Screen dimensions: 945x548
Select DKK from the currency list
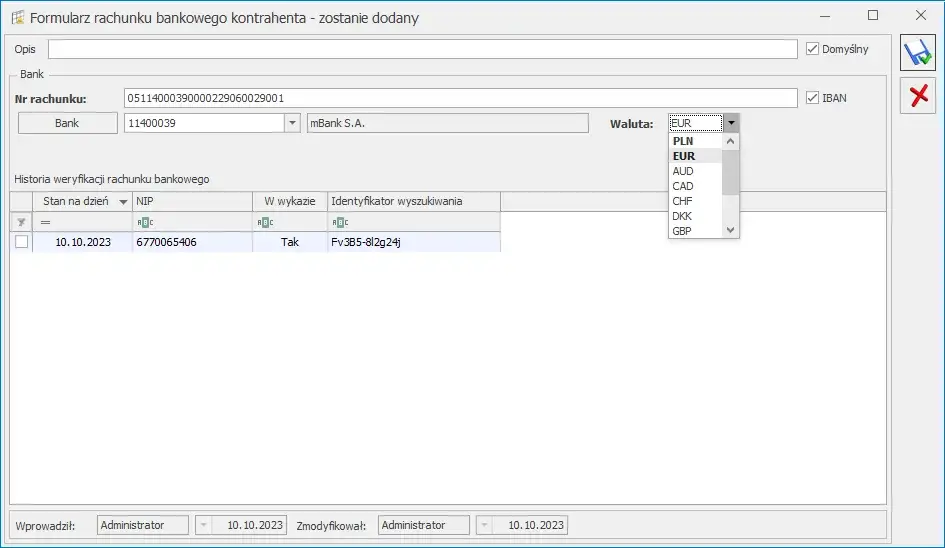[695, 216]
